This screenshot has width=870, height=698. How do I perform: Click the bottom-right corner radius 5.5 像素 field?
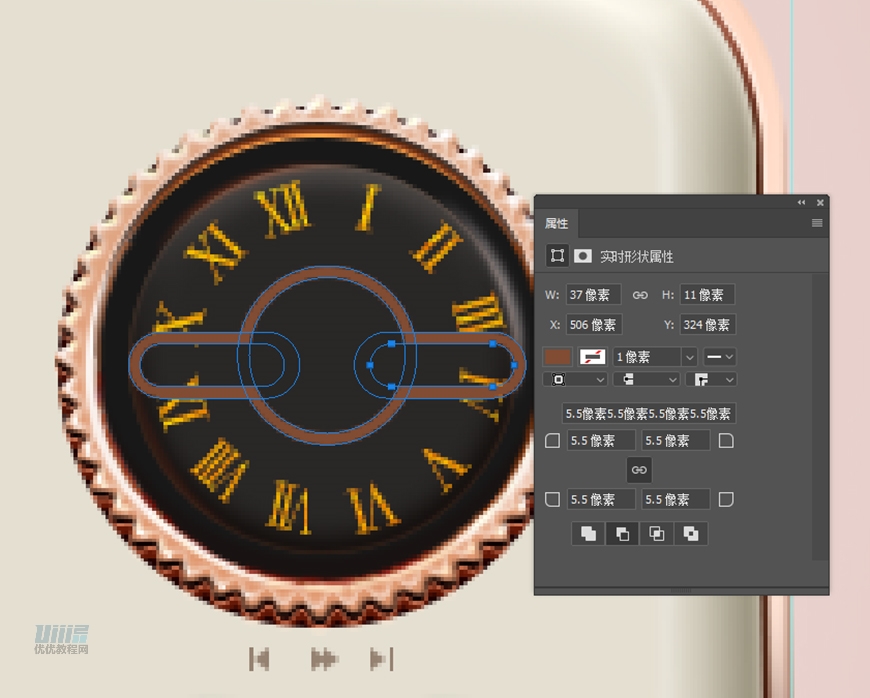coord(675,499)
